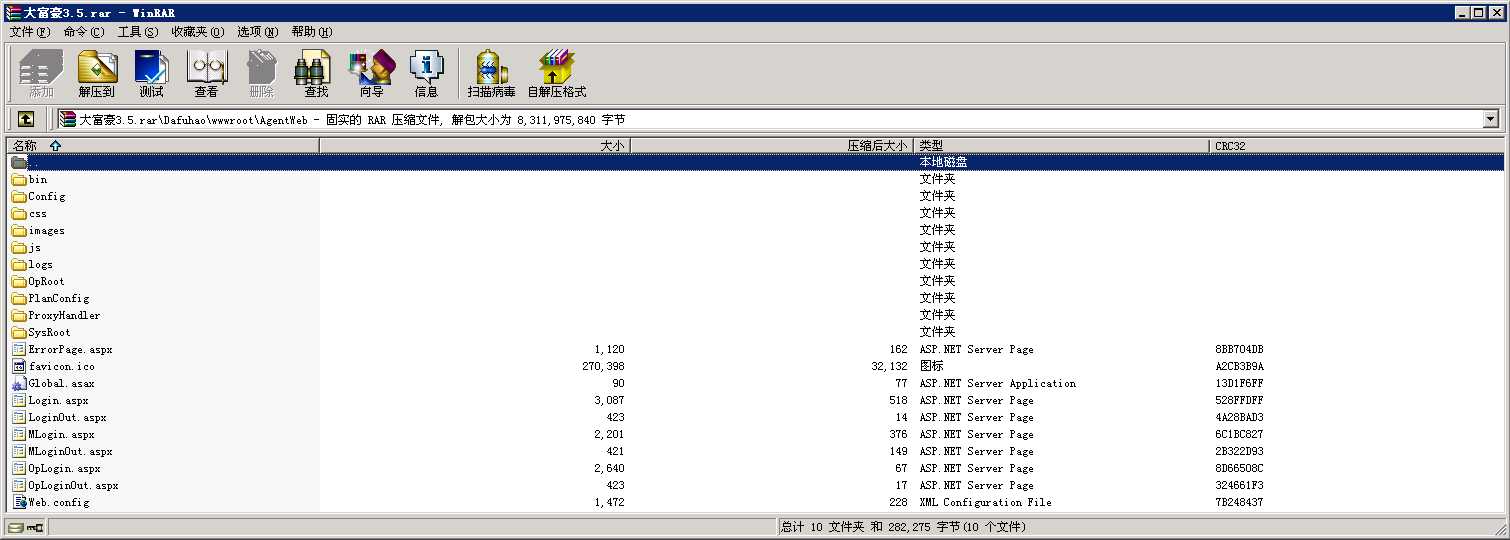1510x540 pixels.
Task: Select the logs folder icon
Action: (19, 265)
